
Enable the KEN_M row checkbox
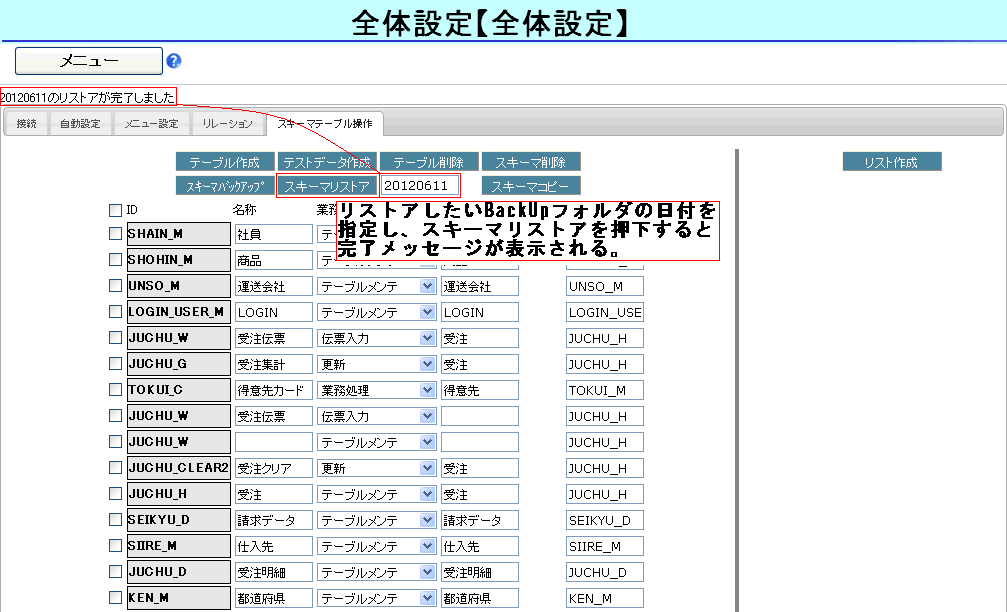116,598
